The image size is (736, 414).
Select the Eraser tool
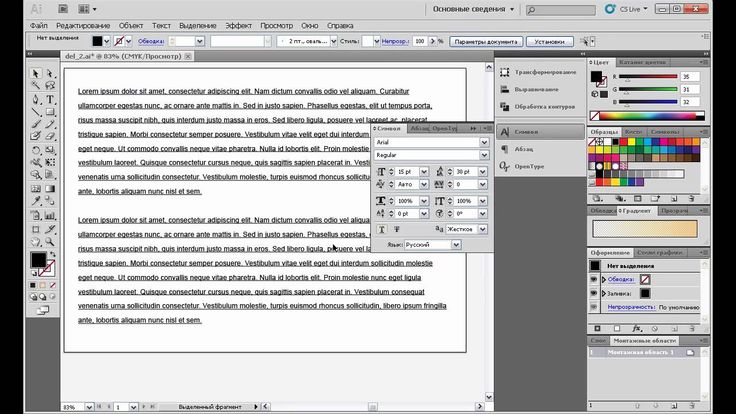(x=50, y=136)
